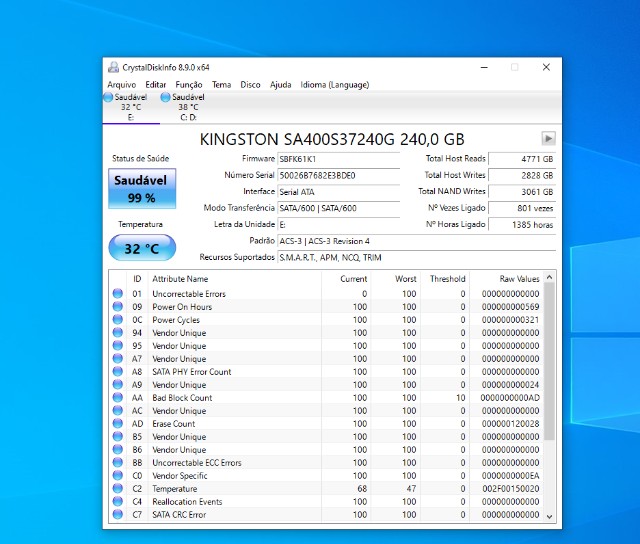Image resolution: width=640 pixels, height=544 pixels.
Task: Click Total Host Reads value 4771 GB
Action: click(x=522, y=159)
